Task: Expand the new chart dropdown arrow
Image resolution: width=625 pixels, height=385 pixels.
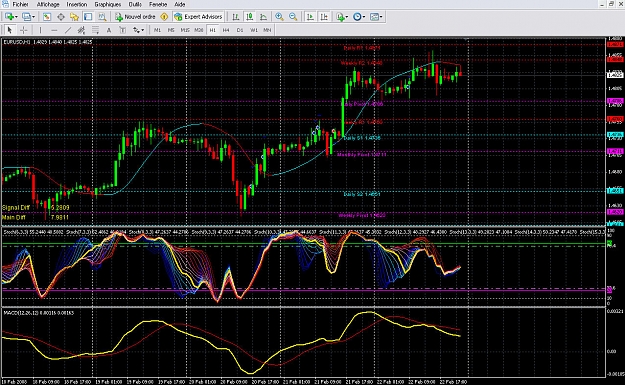Action: point(17,17)
